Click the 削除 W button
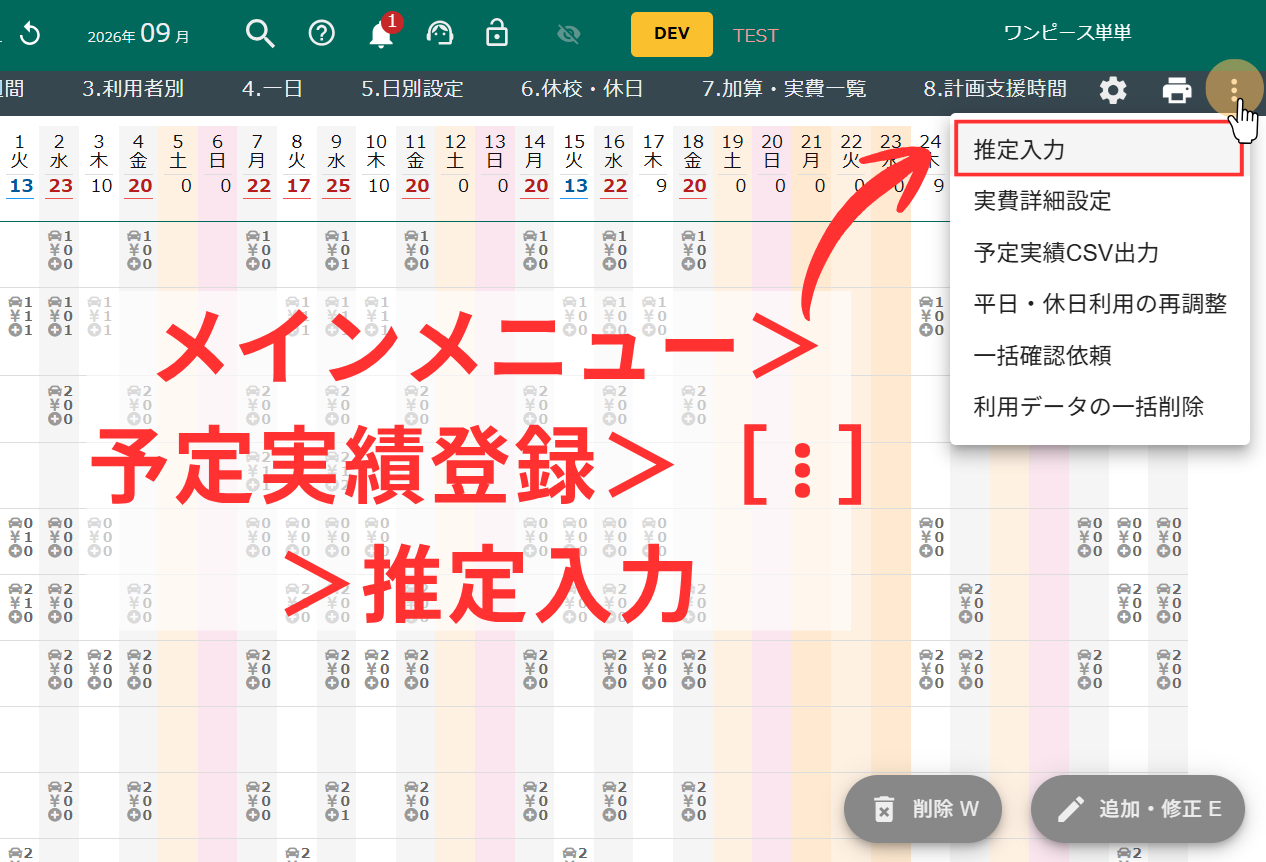The image size is (1266, 862). click(923, 809)
